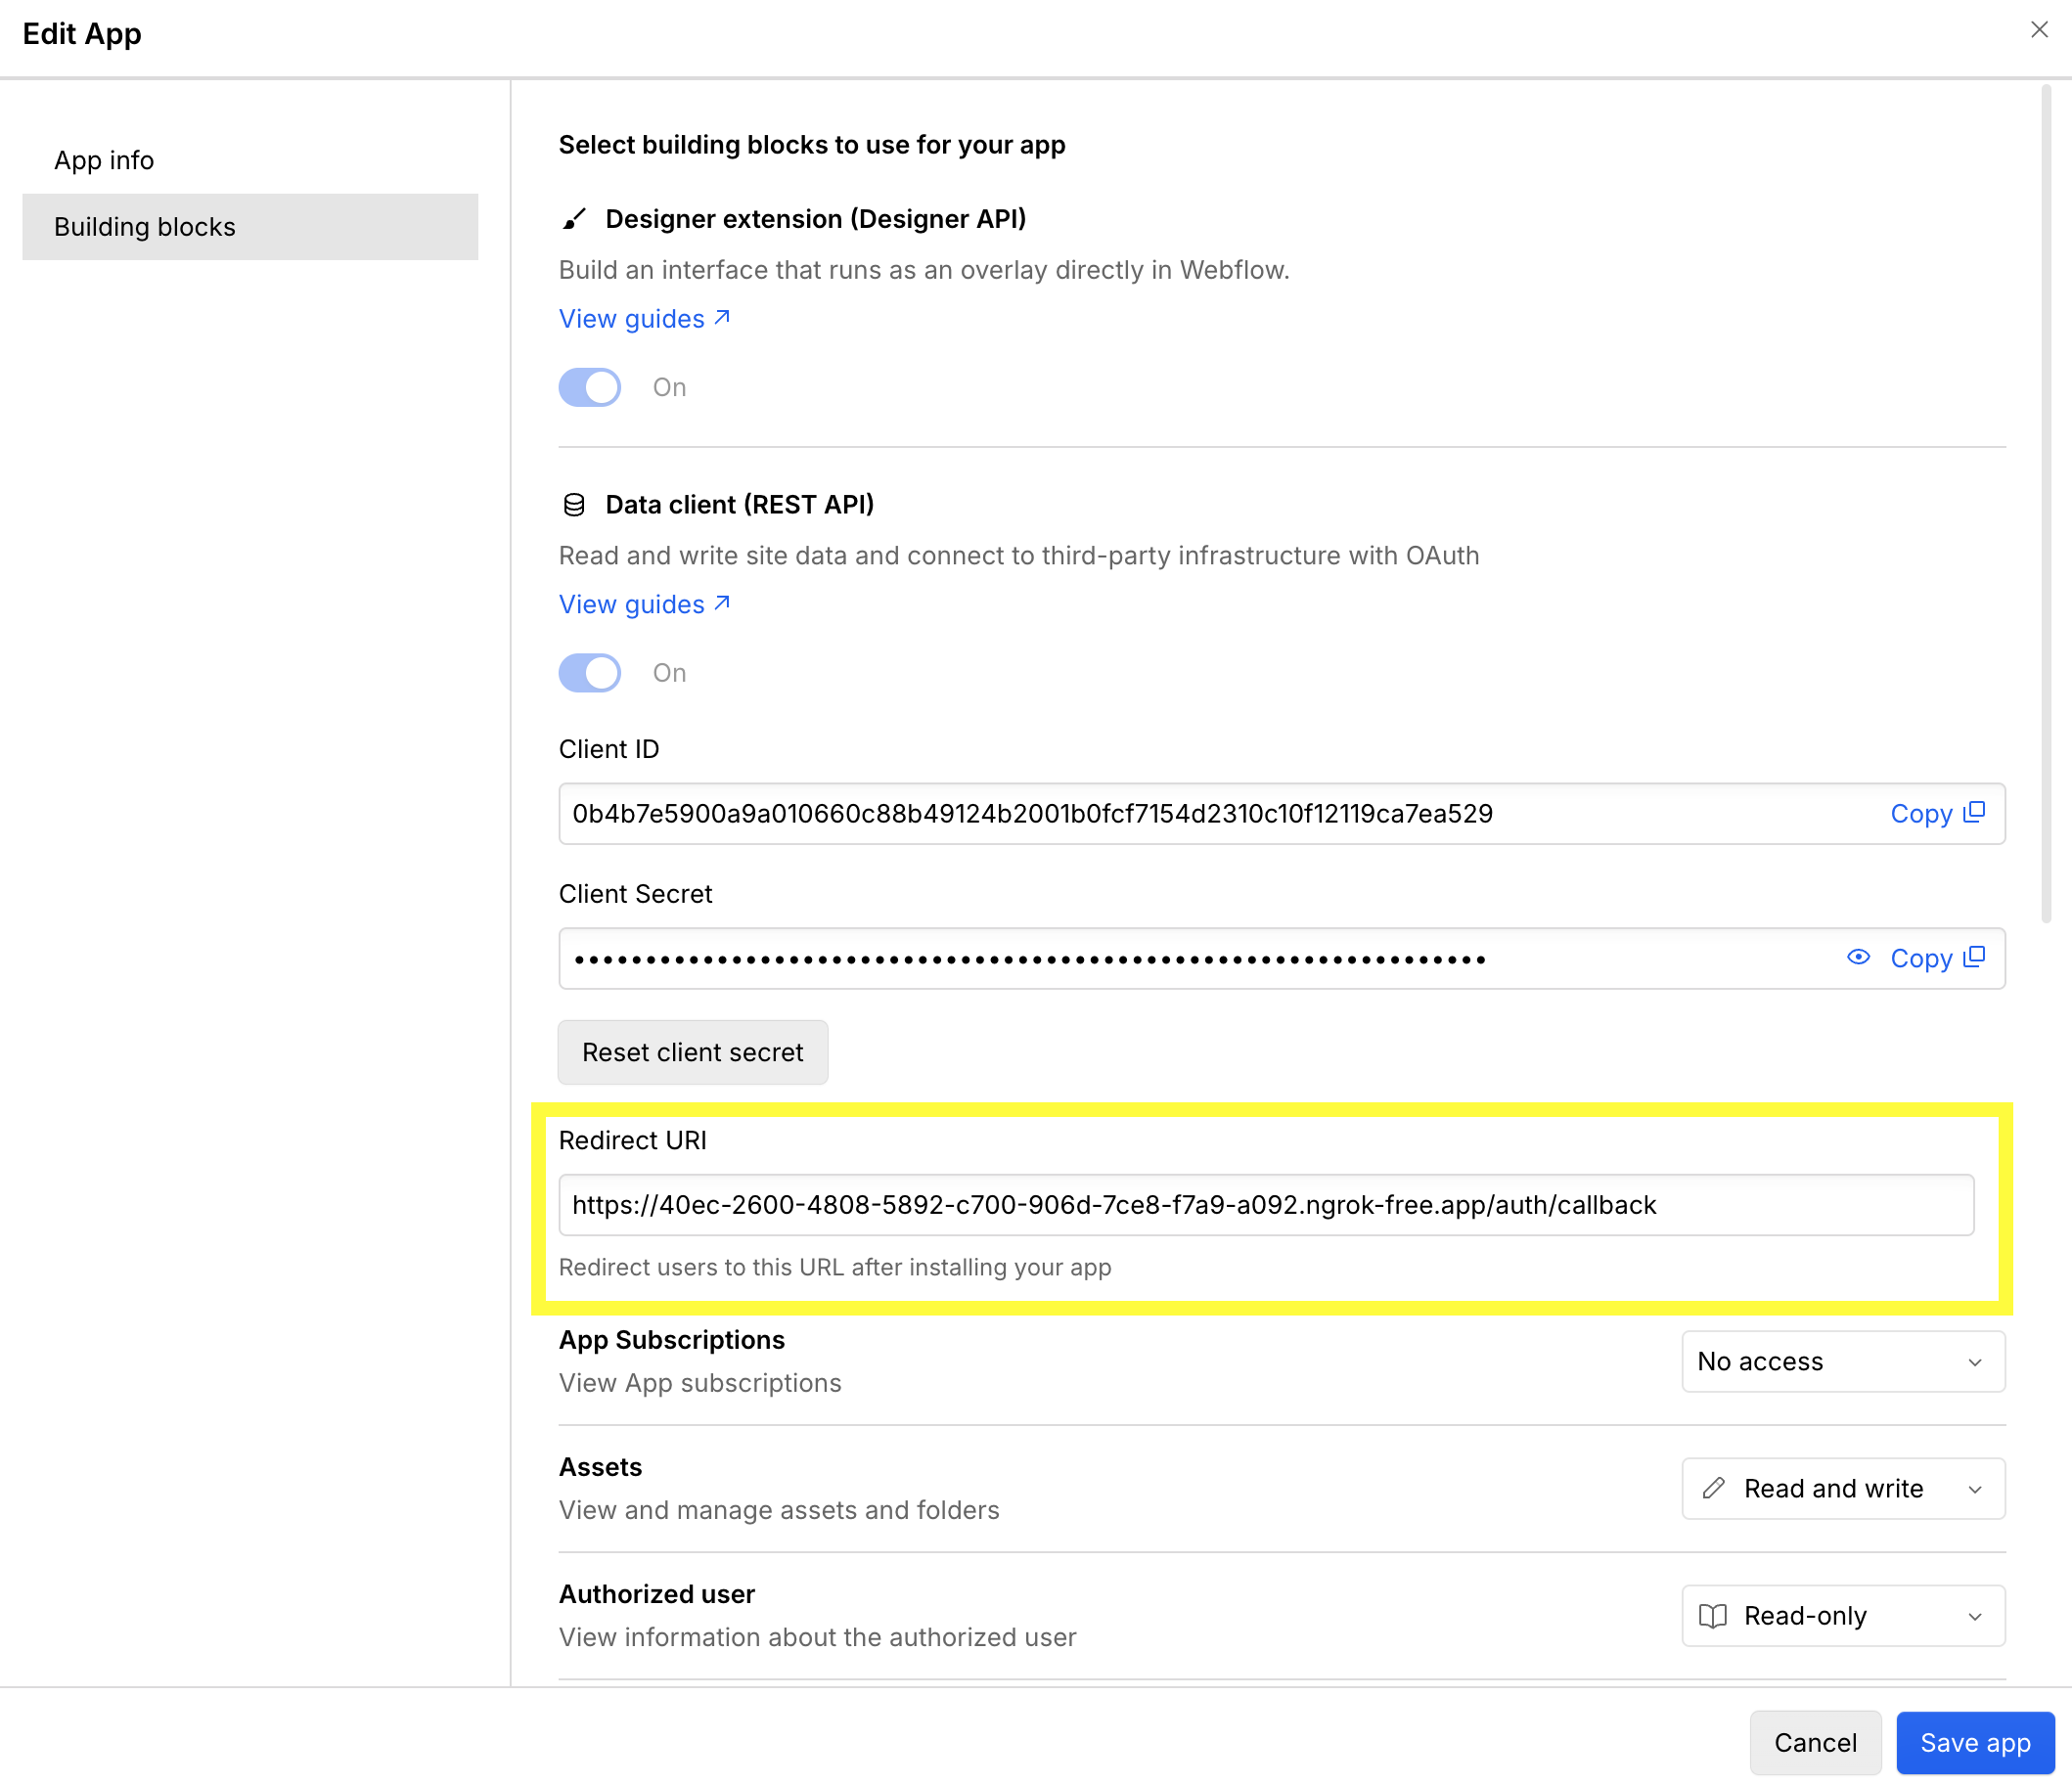The height and width of the screenshot is (1785, 2072).
Task: Click the Data client database icon
Action: (573, 505)
